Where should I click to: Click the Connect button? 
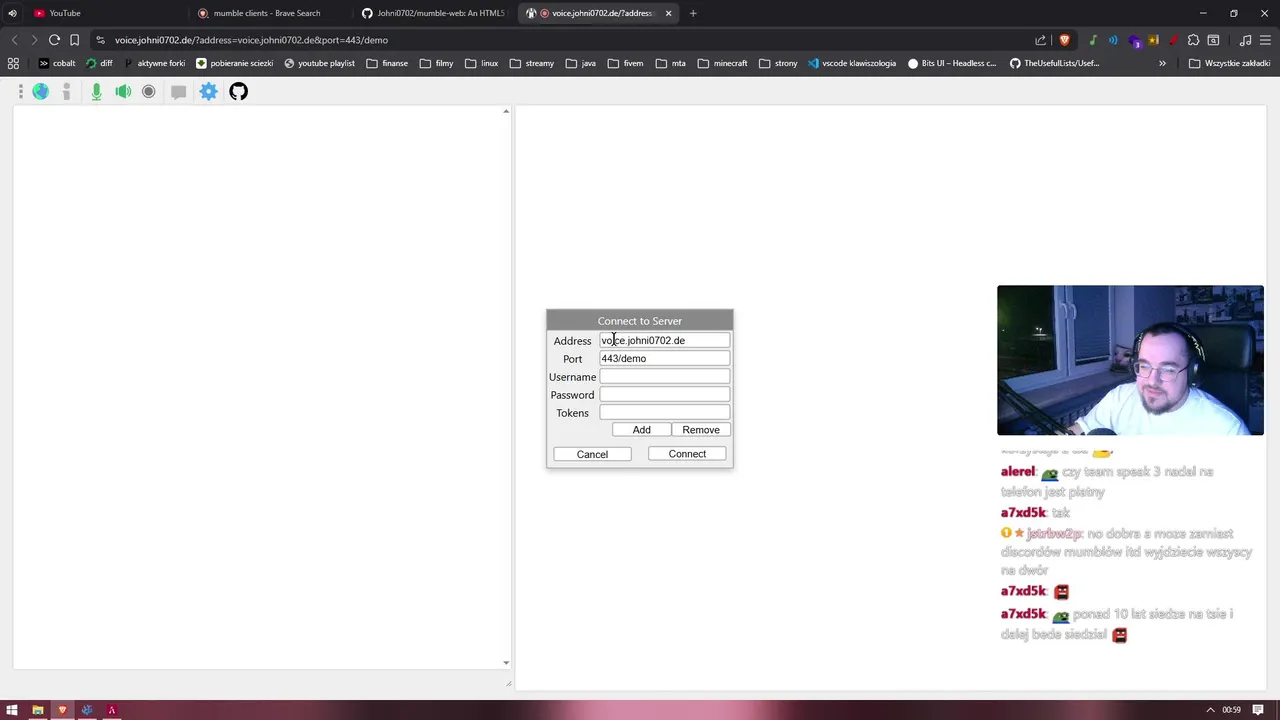(687, 454)
